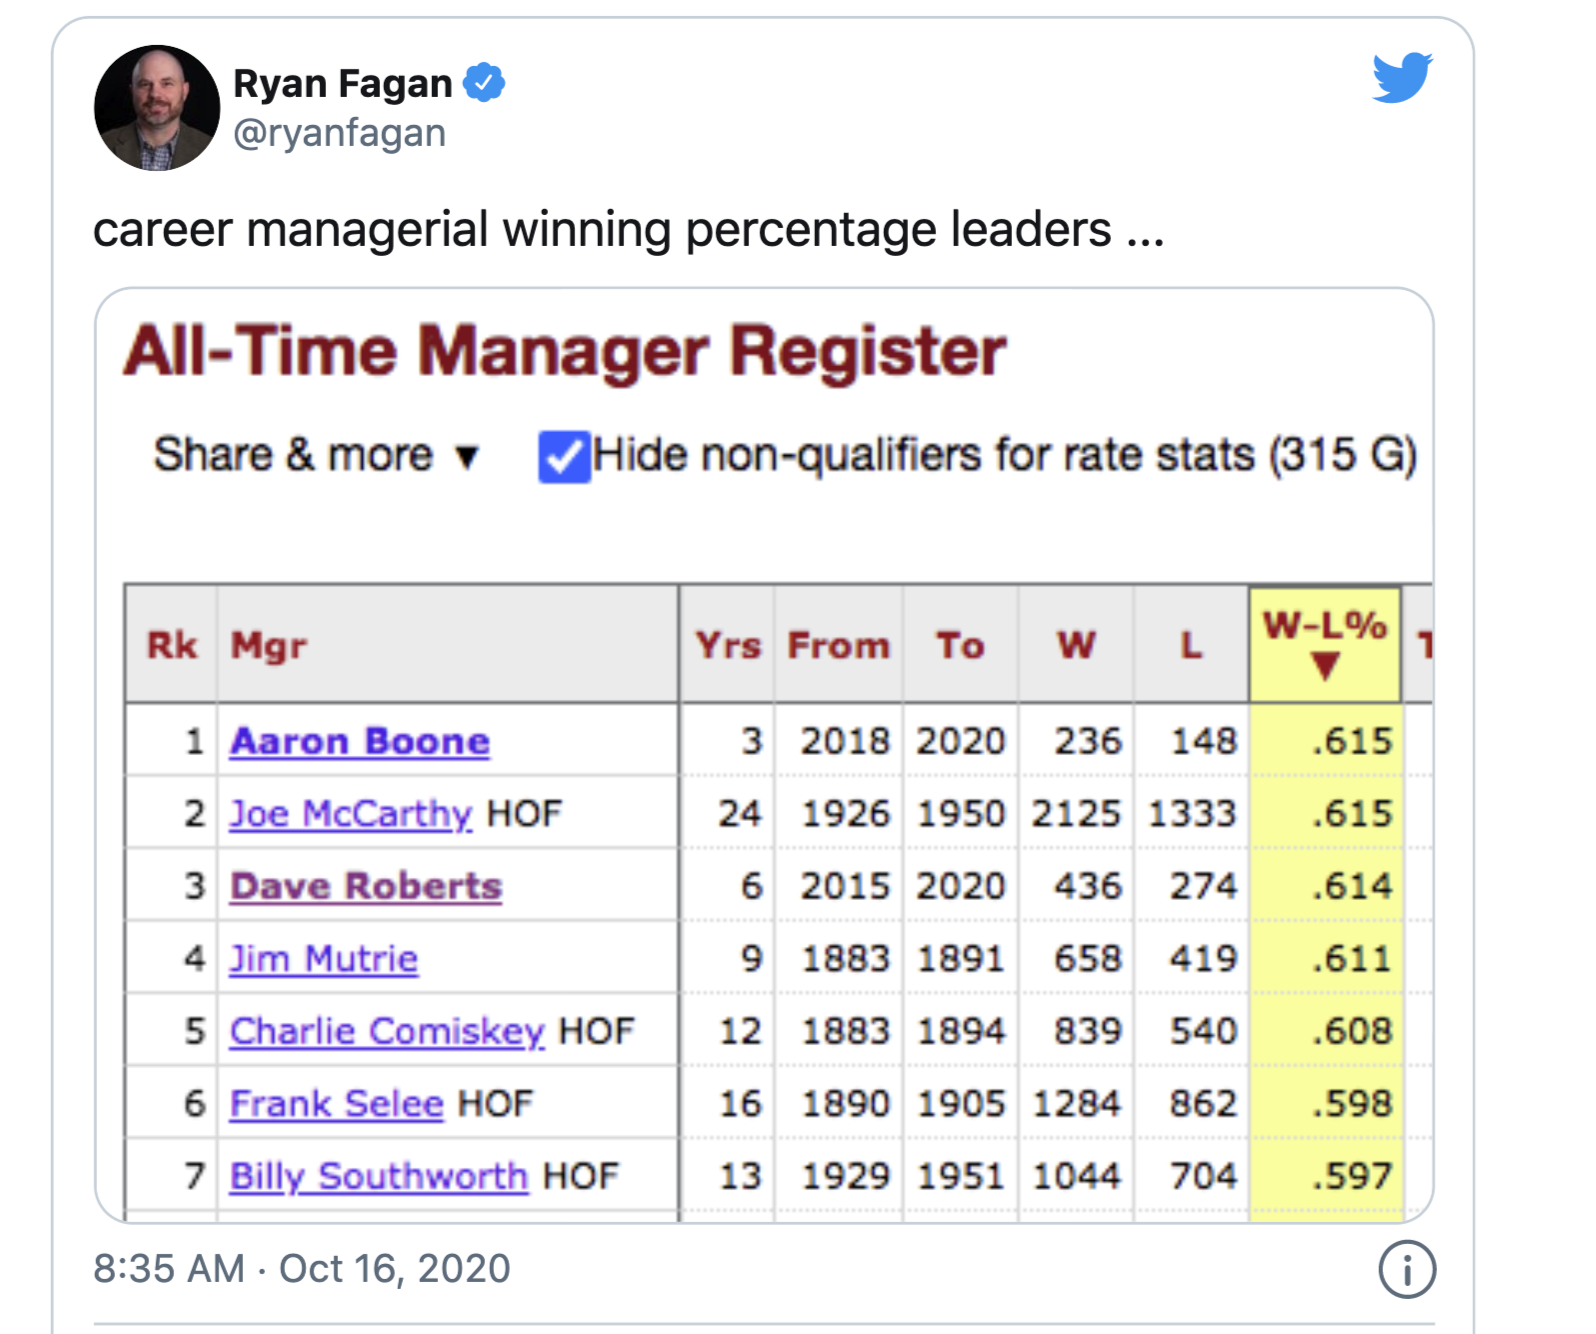Open Aaron Boone's manager page
The image size is (1596, 1334).
click(360, 741)
